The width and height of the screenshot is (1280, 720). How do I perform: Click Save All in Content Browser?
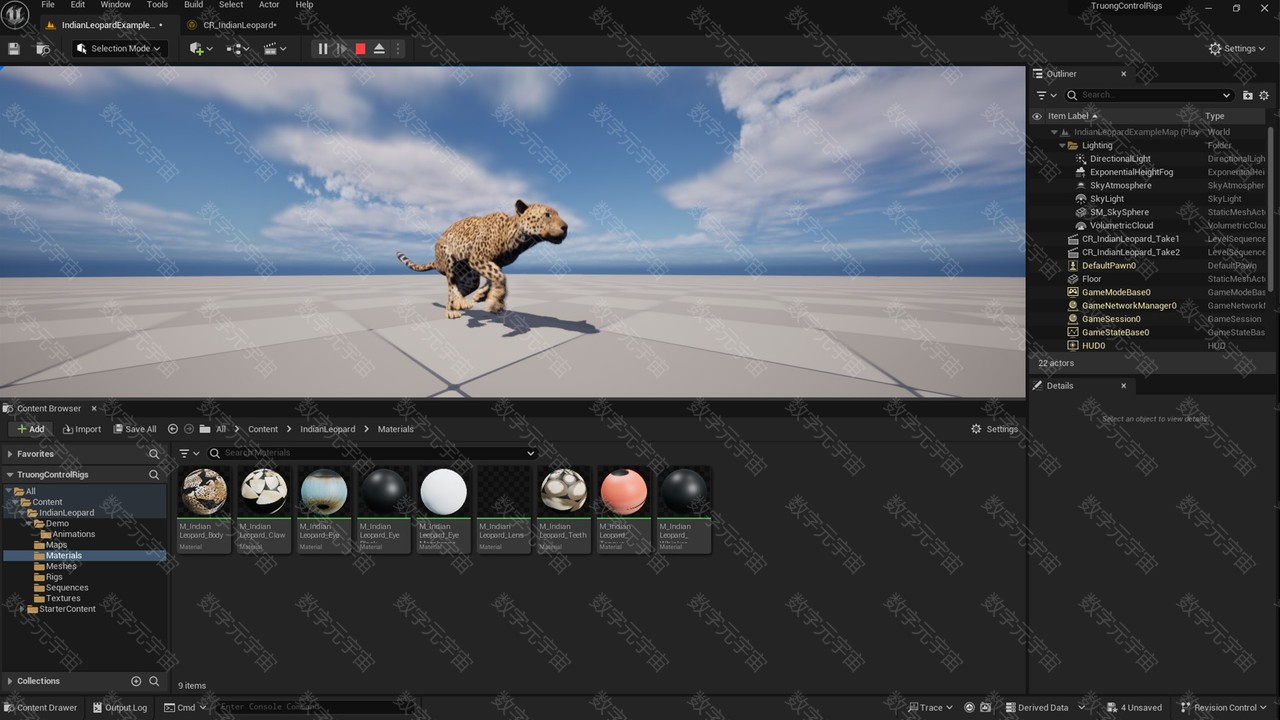[135, 429]
